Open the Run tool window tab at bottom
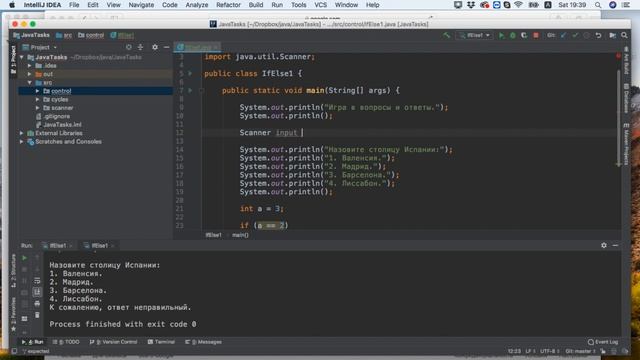Image resolution: width=640 pixels, height=360 pixels. (33, 342)
